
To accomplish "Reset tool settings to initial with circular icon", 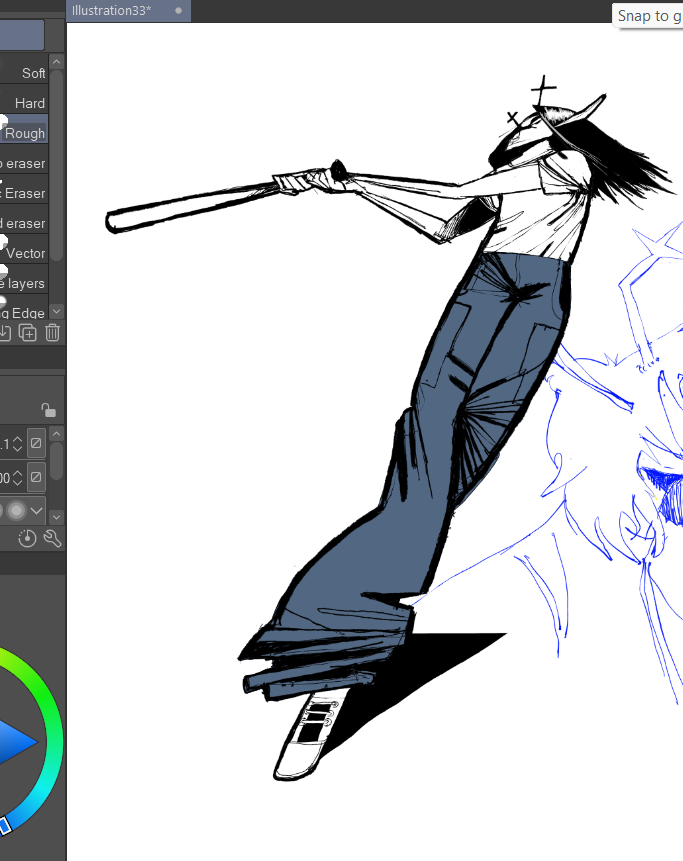I will [x=27, y=539].
